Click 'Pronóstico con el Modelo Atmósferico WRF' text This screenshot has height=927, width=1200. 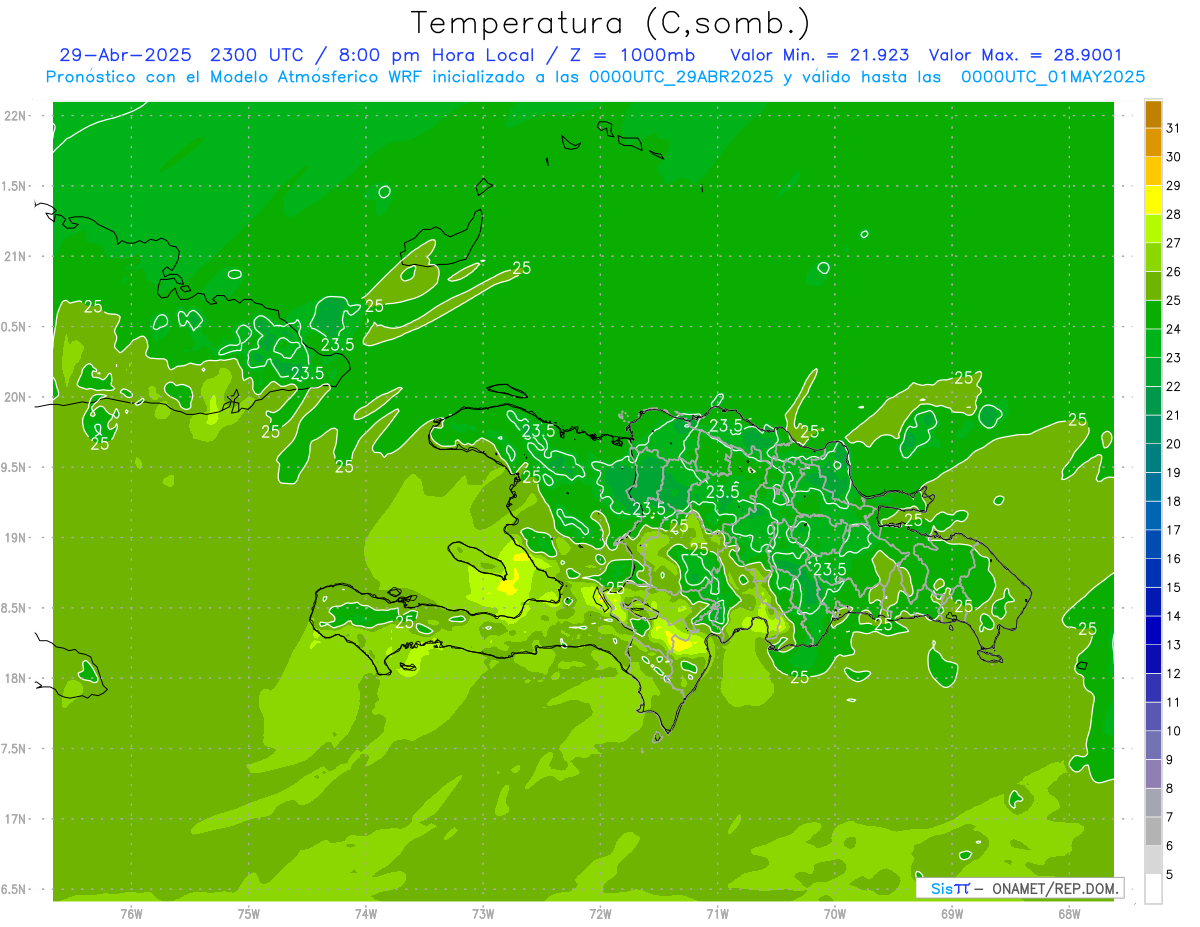pos(235,77)
